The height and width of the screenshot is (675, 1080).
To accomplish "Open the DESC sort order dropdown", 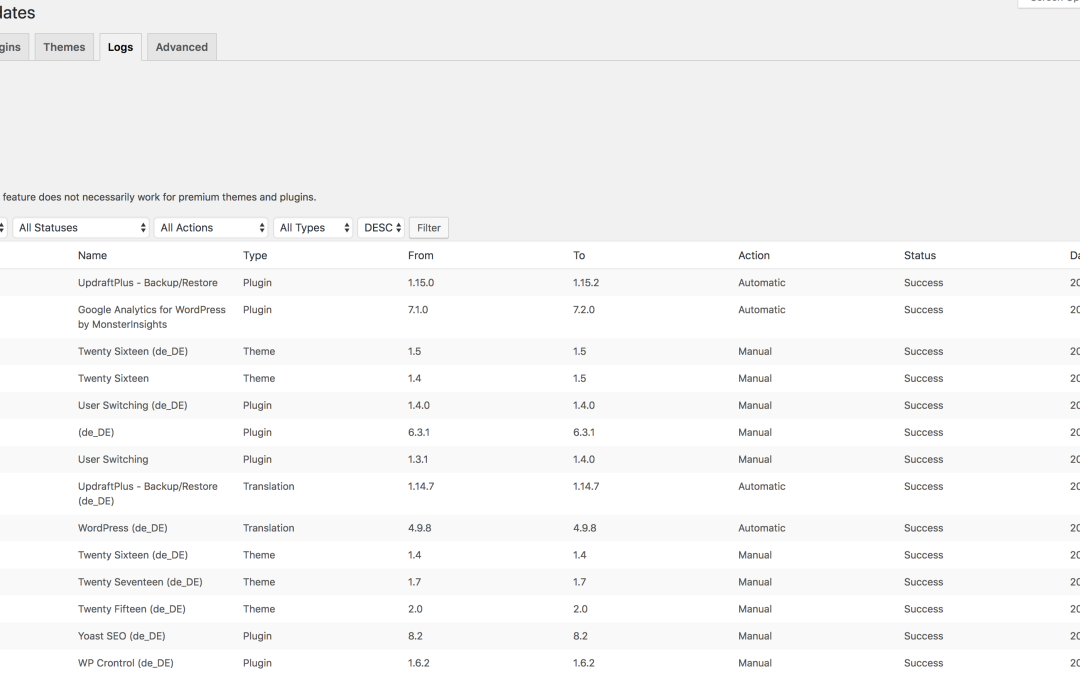I will pos(381,228).
